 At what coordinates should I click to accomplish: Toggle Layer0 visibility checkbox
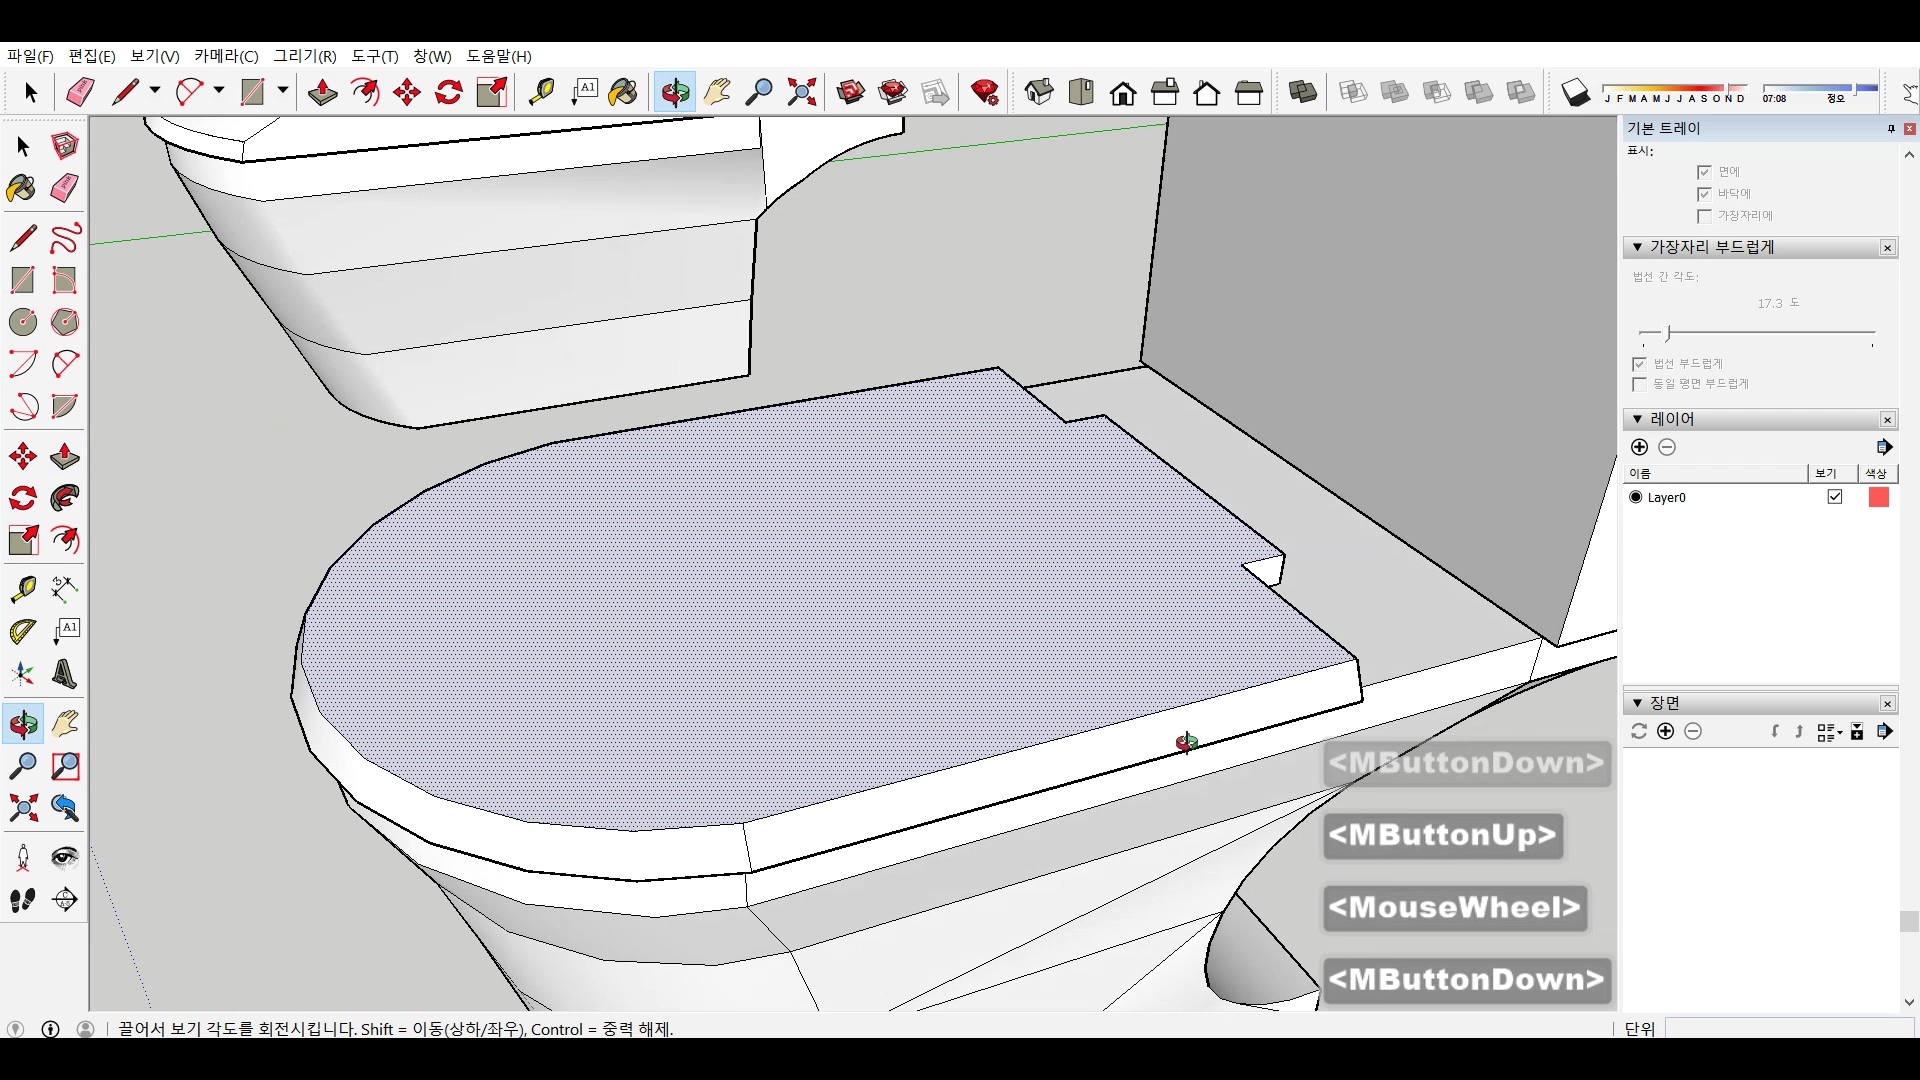(1835, 497)
